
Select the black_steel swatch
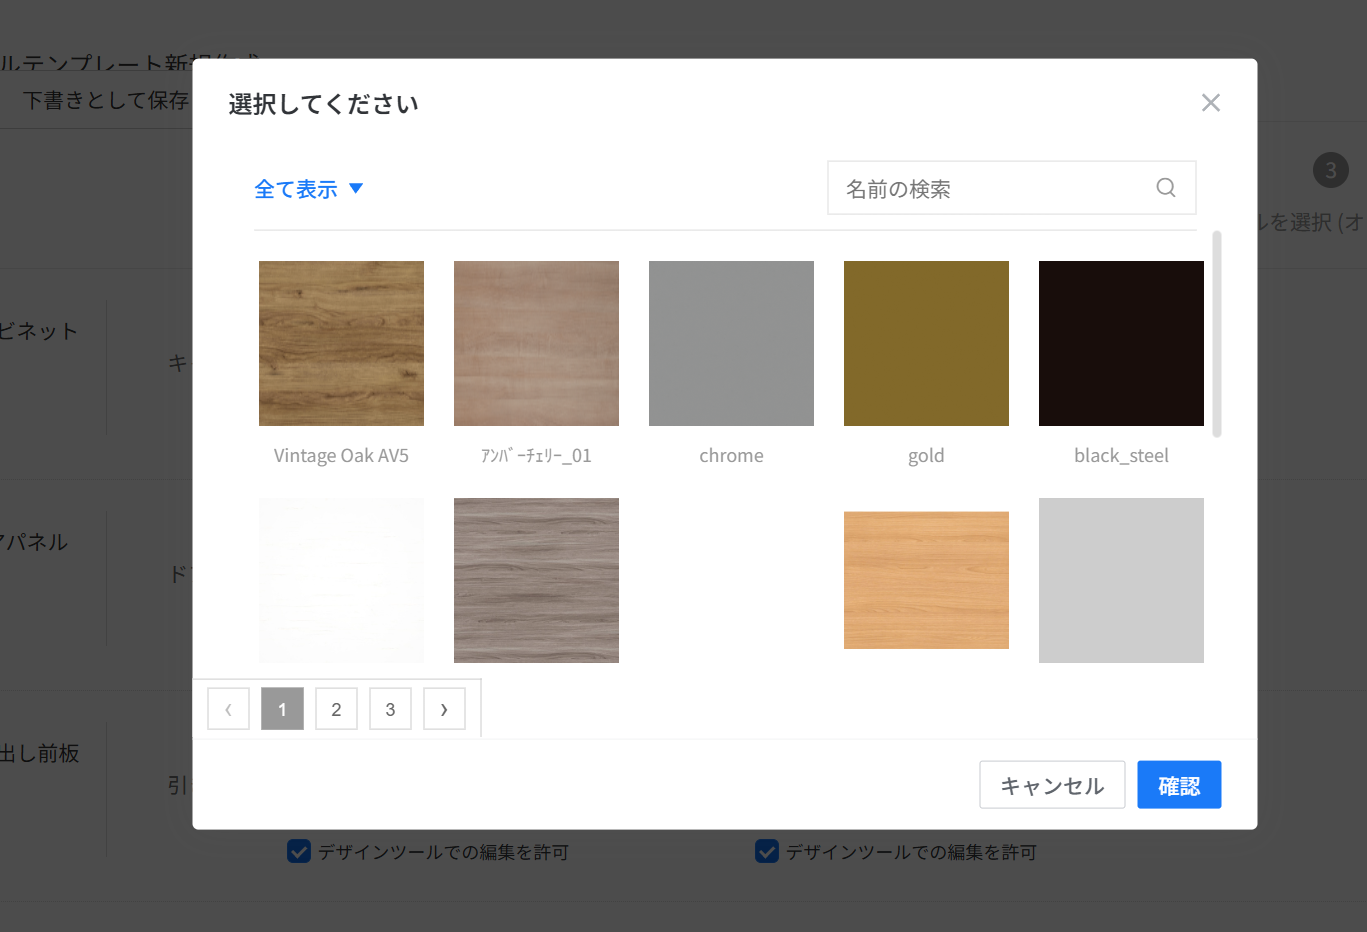1121,343
